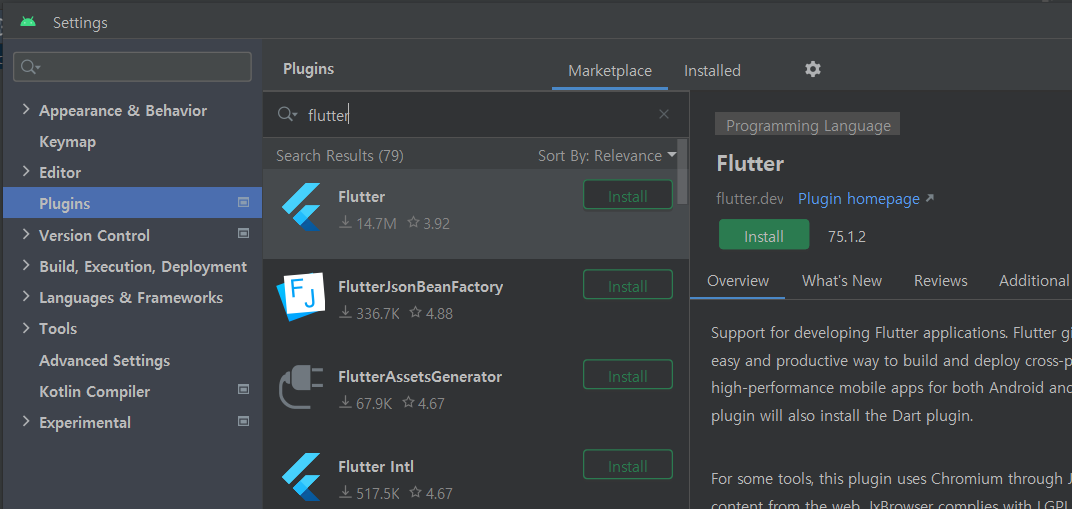
Task: Open the What's New tab
Action: (x=842, y=281)
